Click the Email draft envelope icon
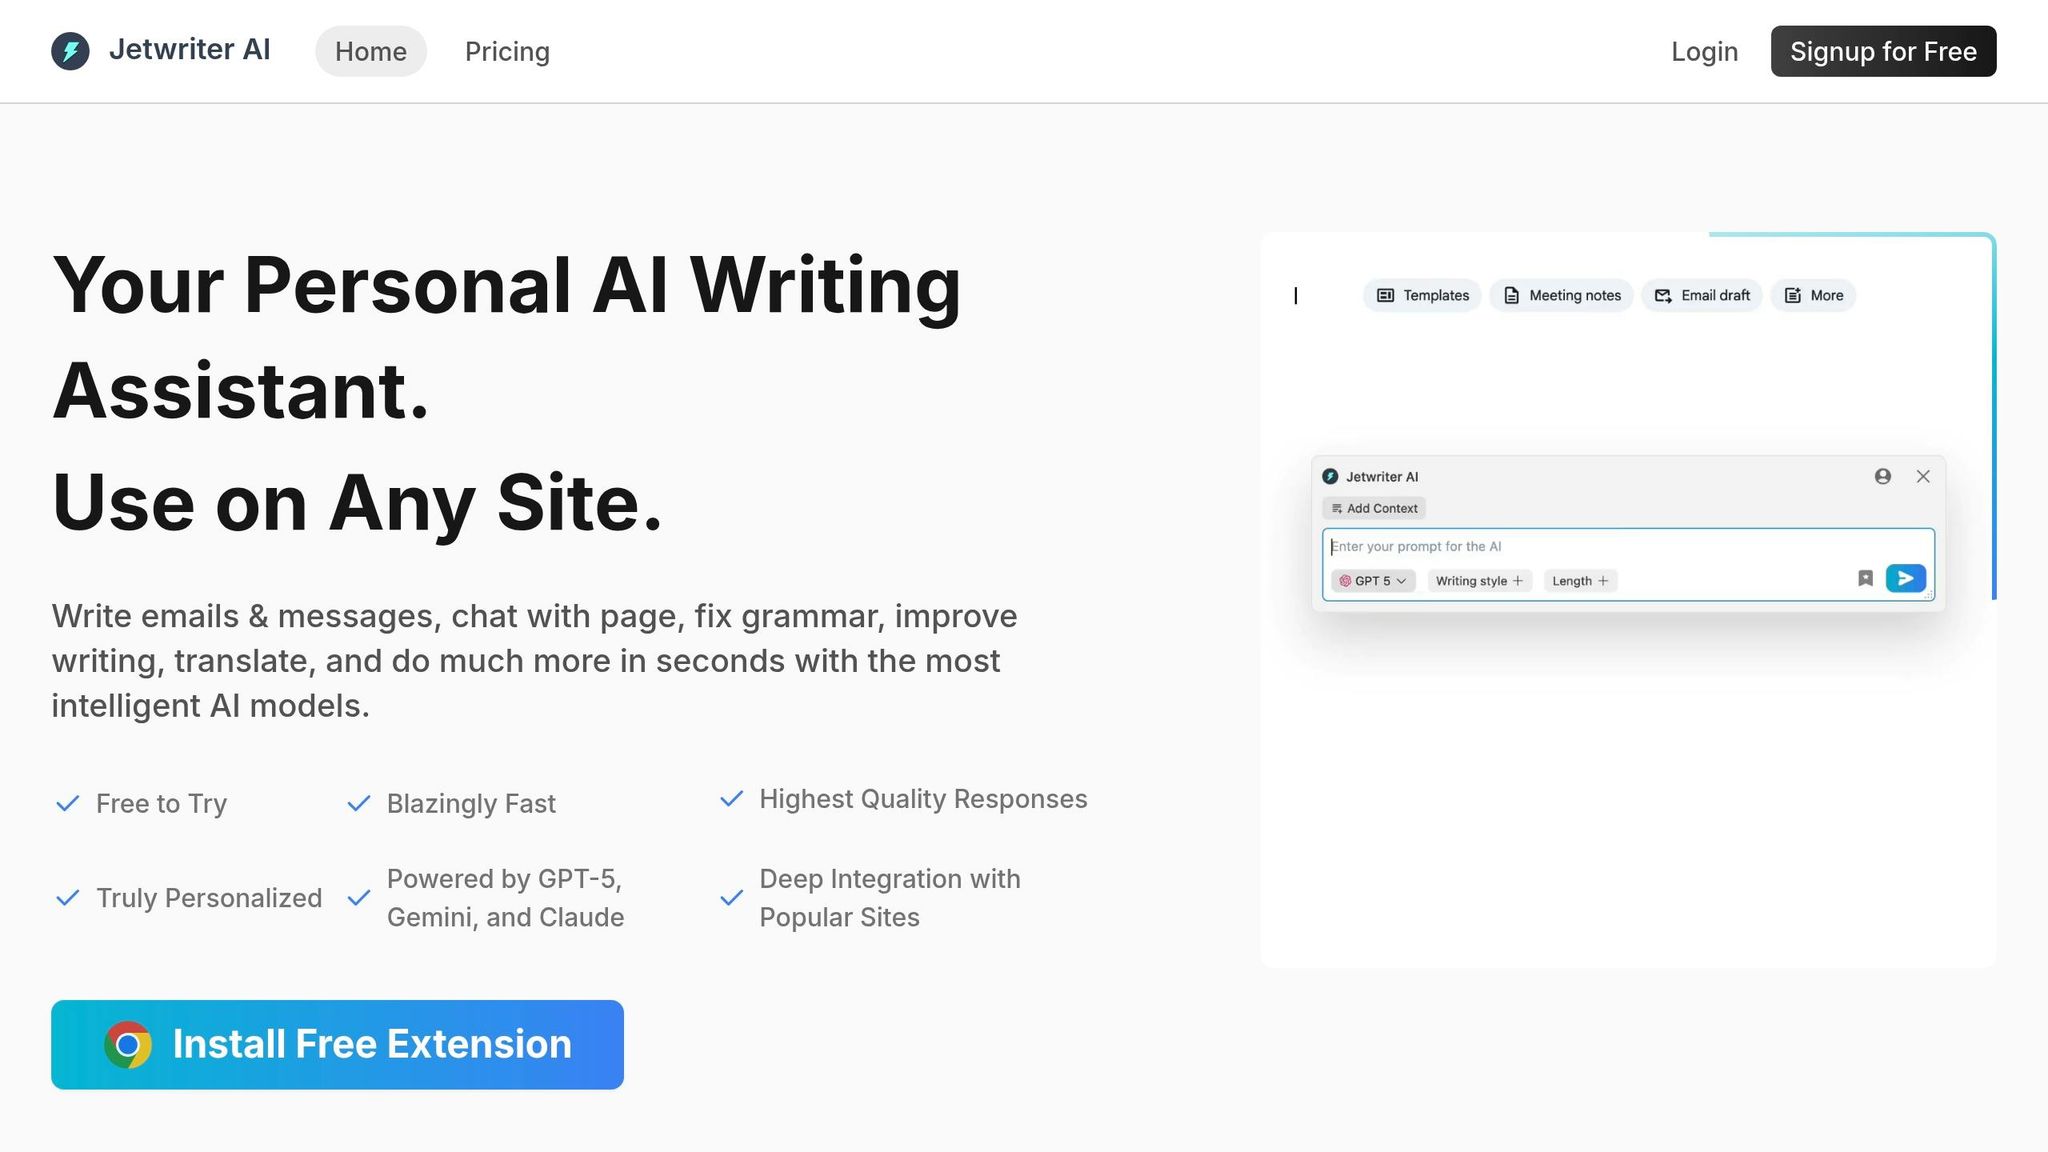Viewport: 2048px width, 1152px height. coord(1662,295)
